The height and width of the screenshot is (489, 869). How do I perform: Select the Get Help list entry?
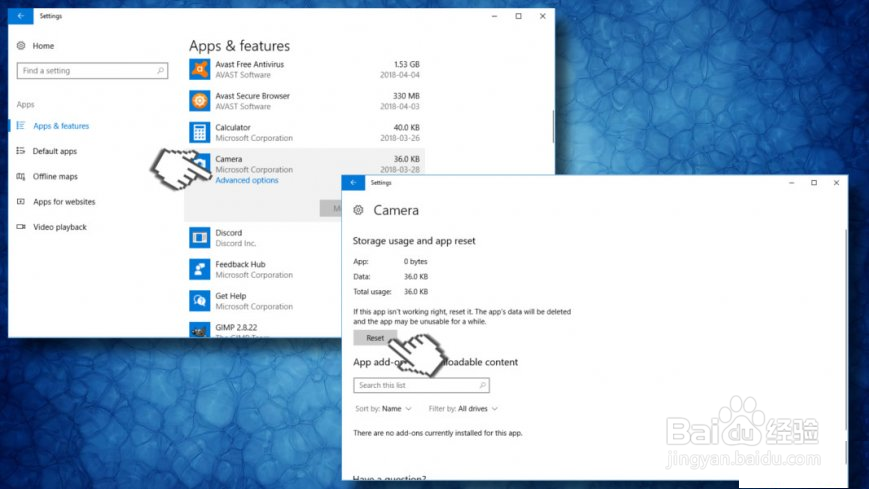point(263,301)
